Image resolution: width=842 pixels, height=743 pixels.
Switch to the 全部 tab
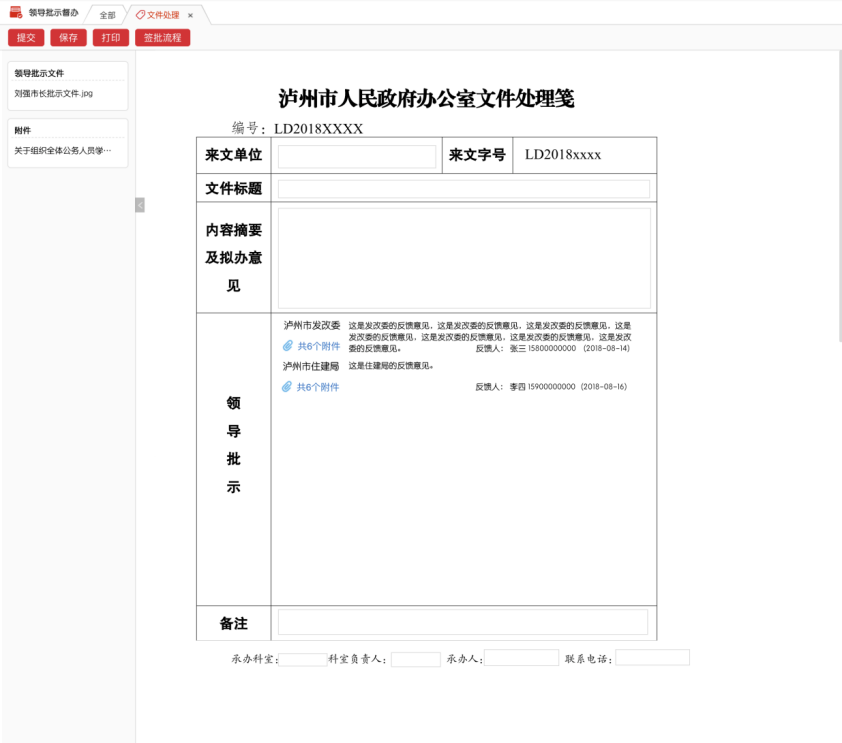(x=107, y=15)
